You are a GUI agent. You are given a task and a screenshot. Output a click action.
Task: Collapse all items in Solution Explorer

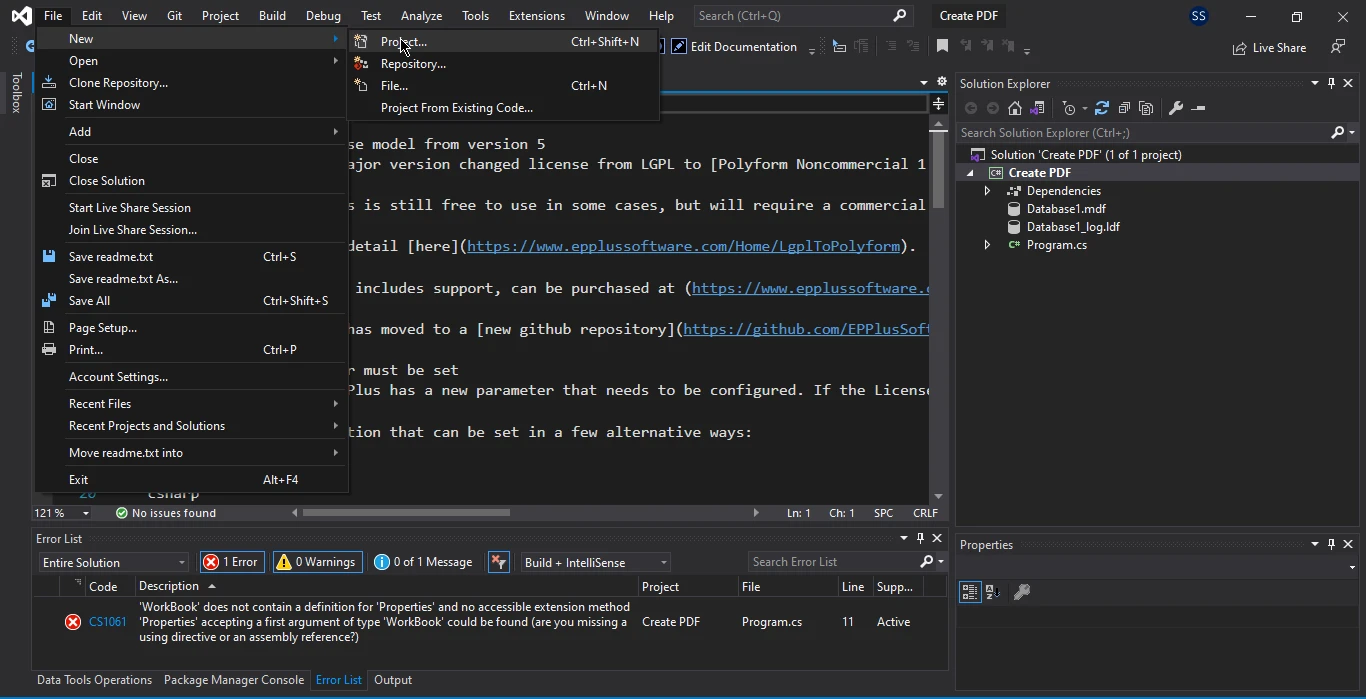pyautogui.click(x=1124, y=108)
